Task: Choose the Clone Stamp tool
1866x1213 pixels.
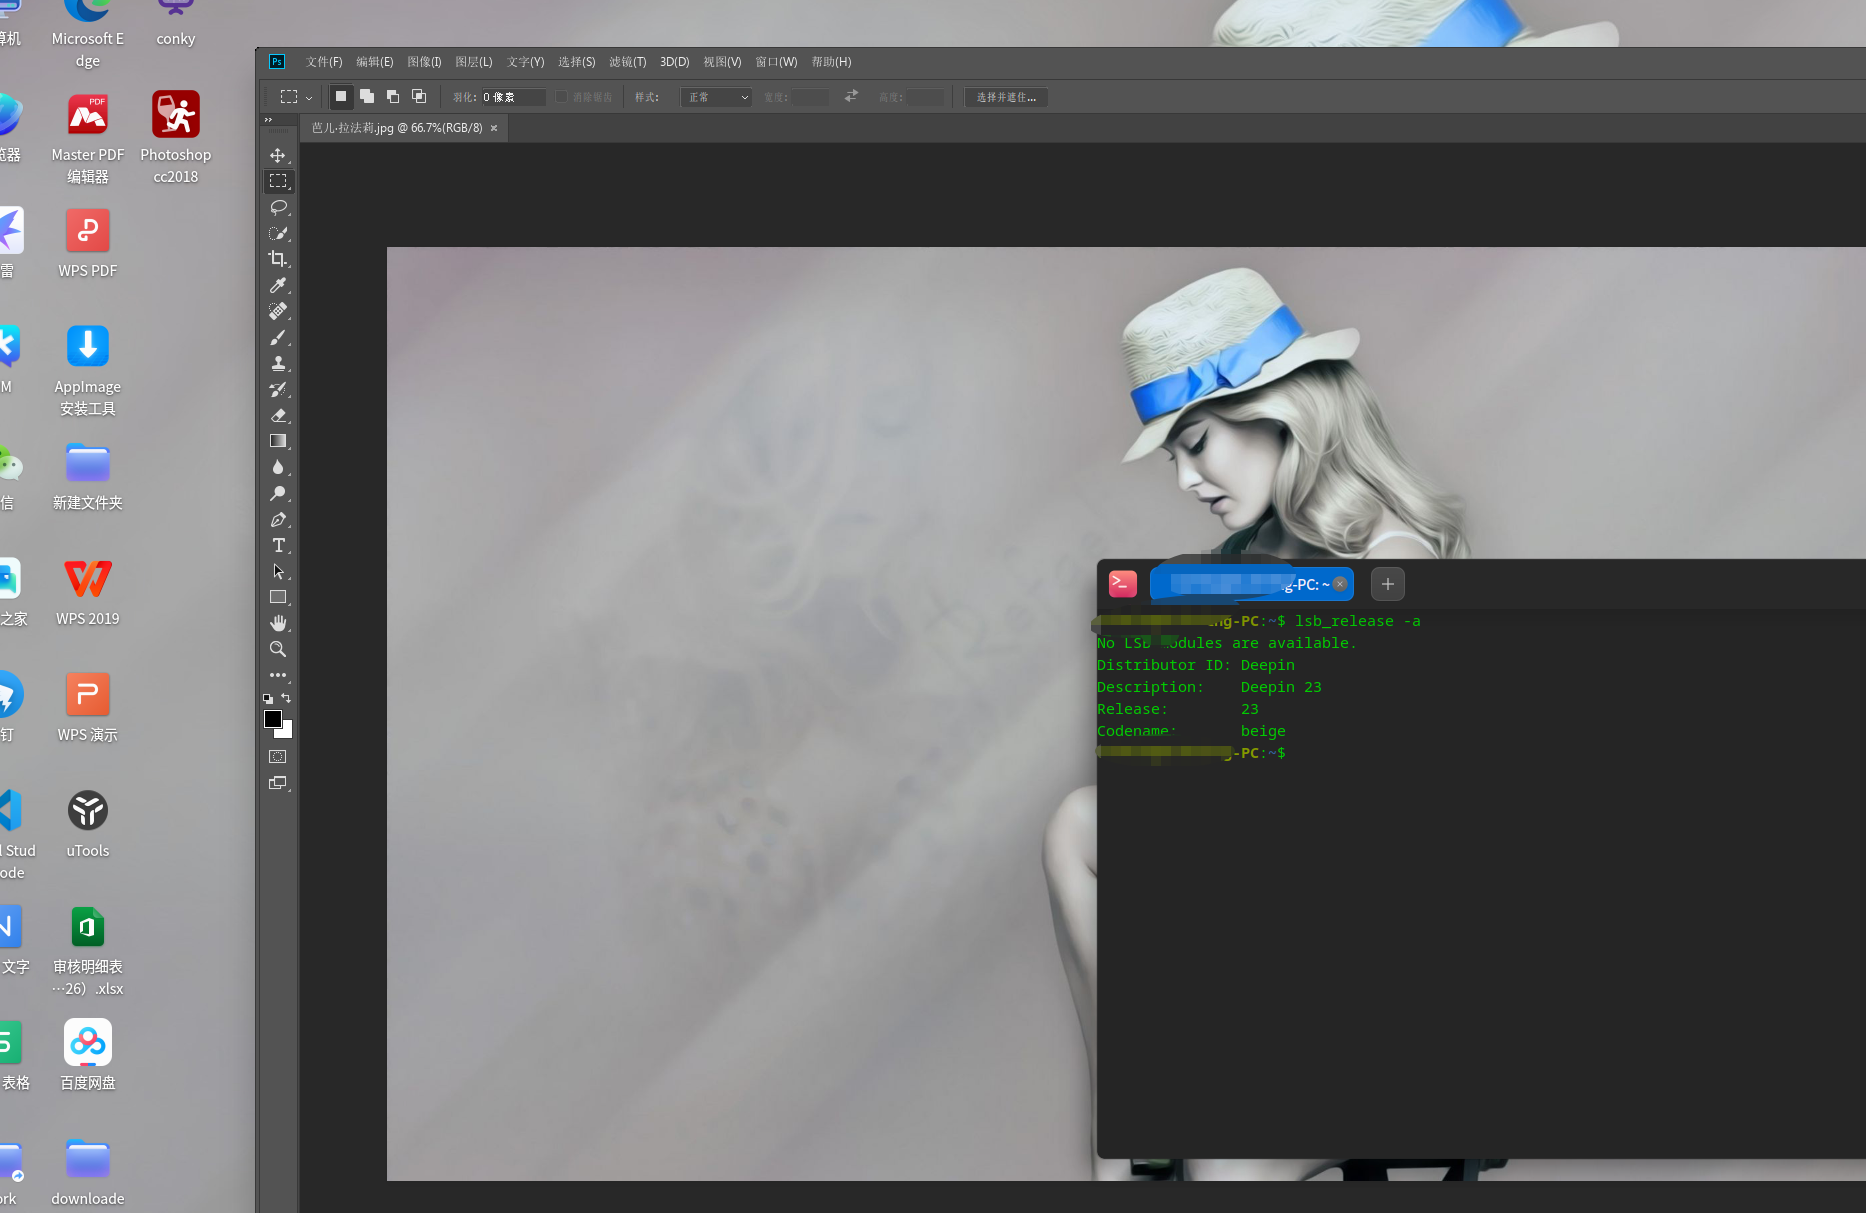Action: click(x=278, y=363)
